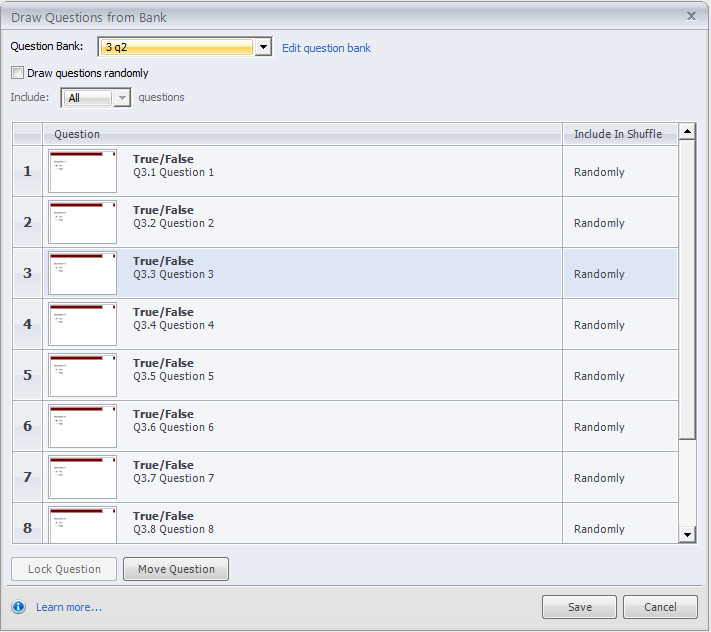
Task: Click the Edit question bank link
Action: click(326, 48)
